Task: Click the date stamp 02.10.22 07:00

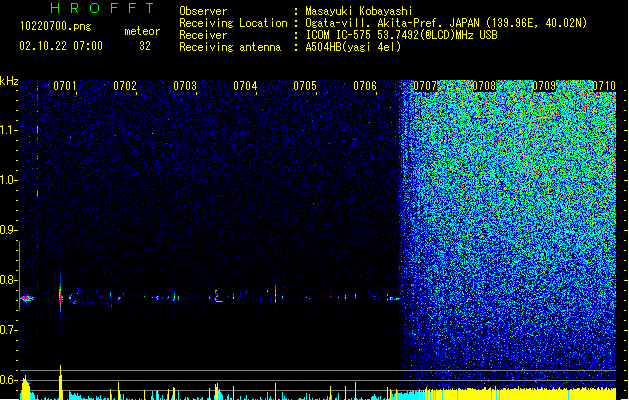Action: (61, 46)
